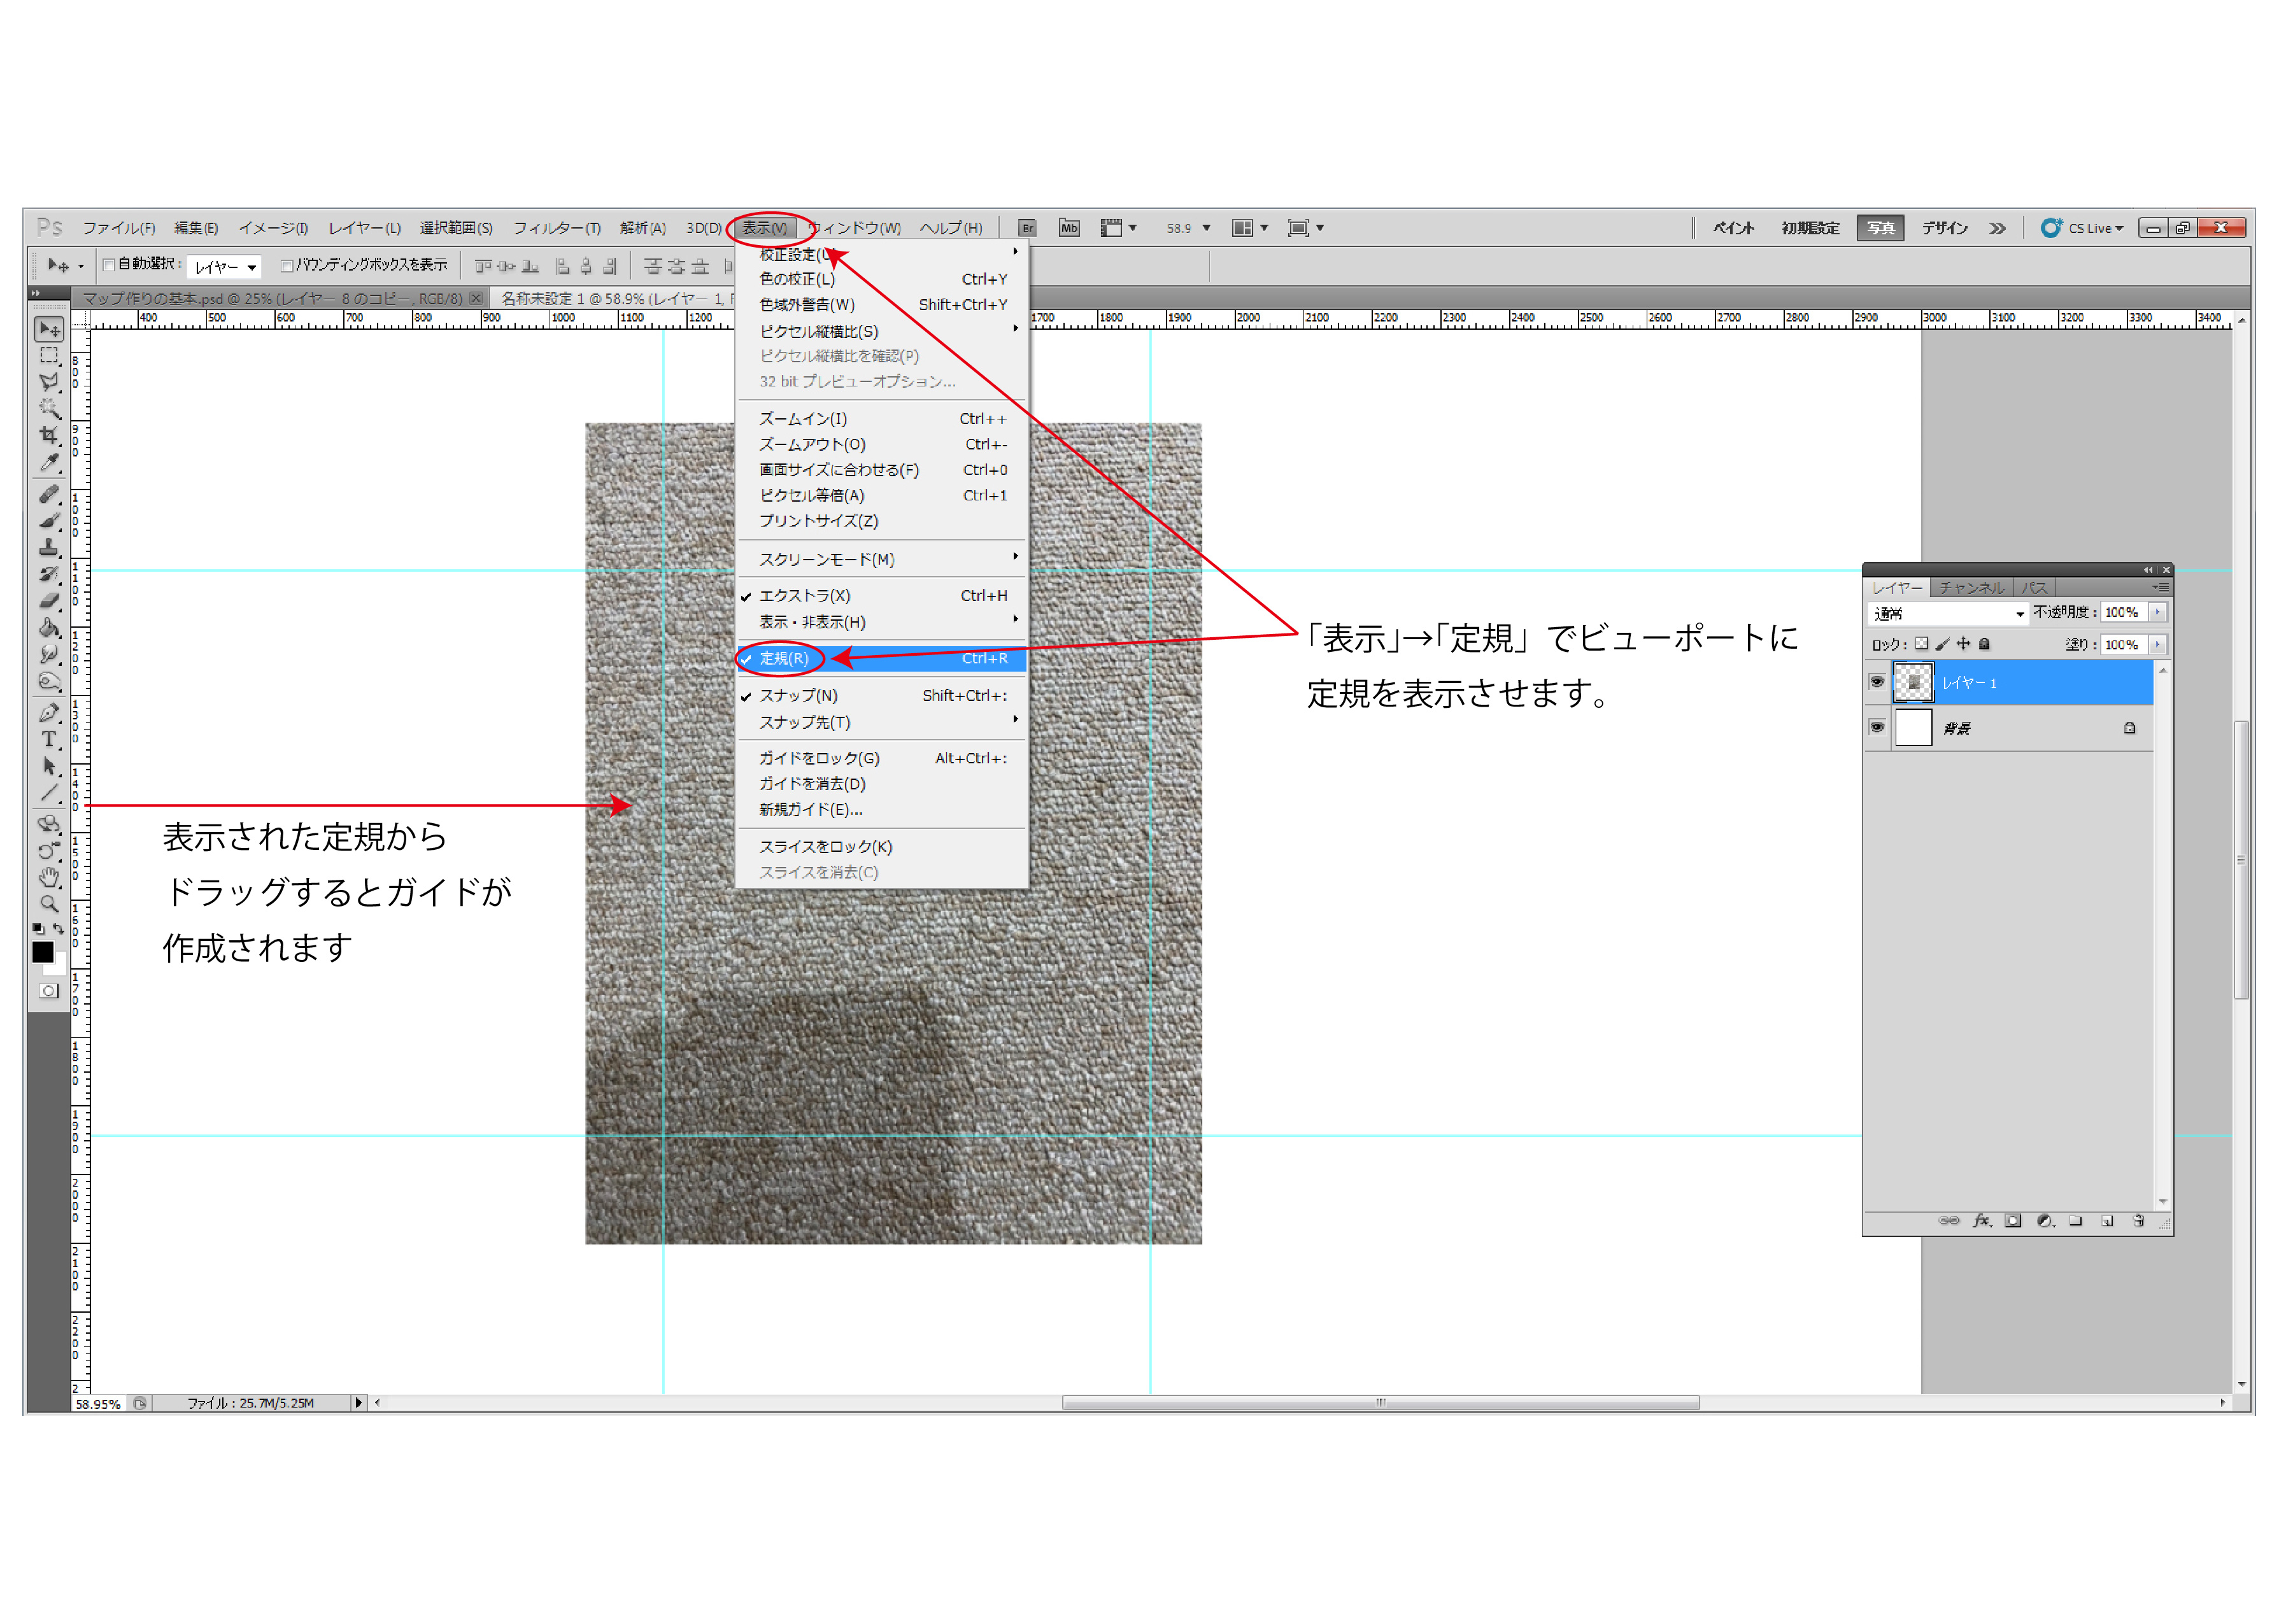
Task: Select the Paint Bucket tool
Action: click(x=48, y=628)
